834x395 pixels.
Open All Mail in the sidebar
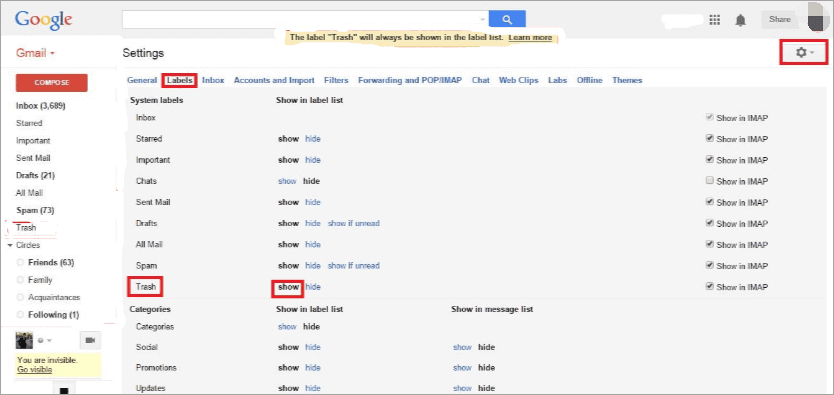click(29, 193)
